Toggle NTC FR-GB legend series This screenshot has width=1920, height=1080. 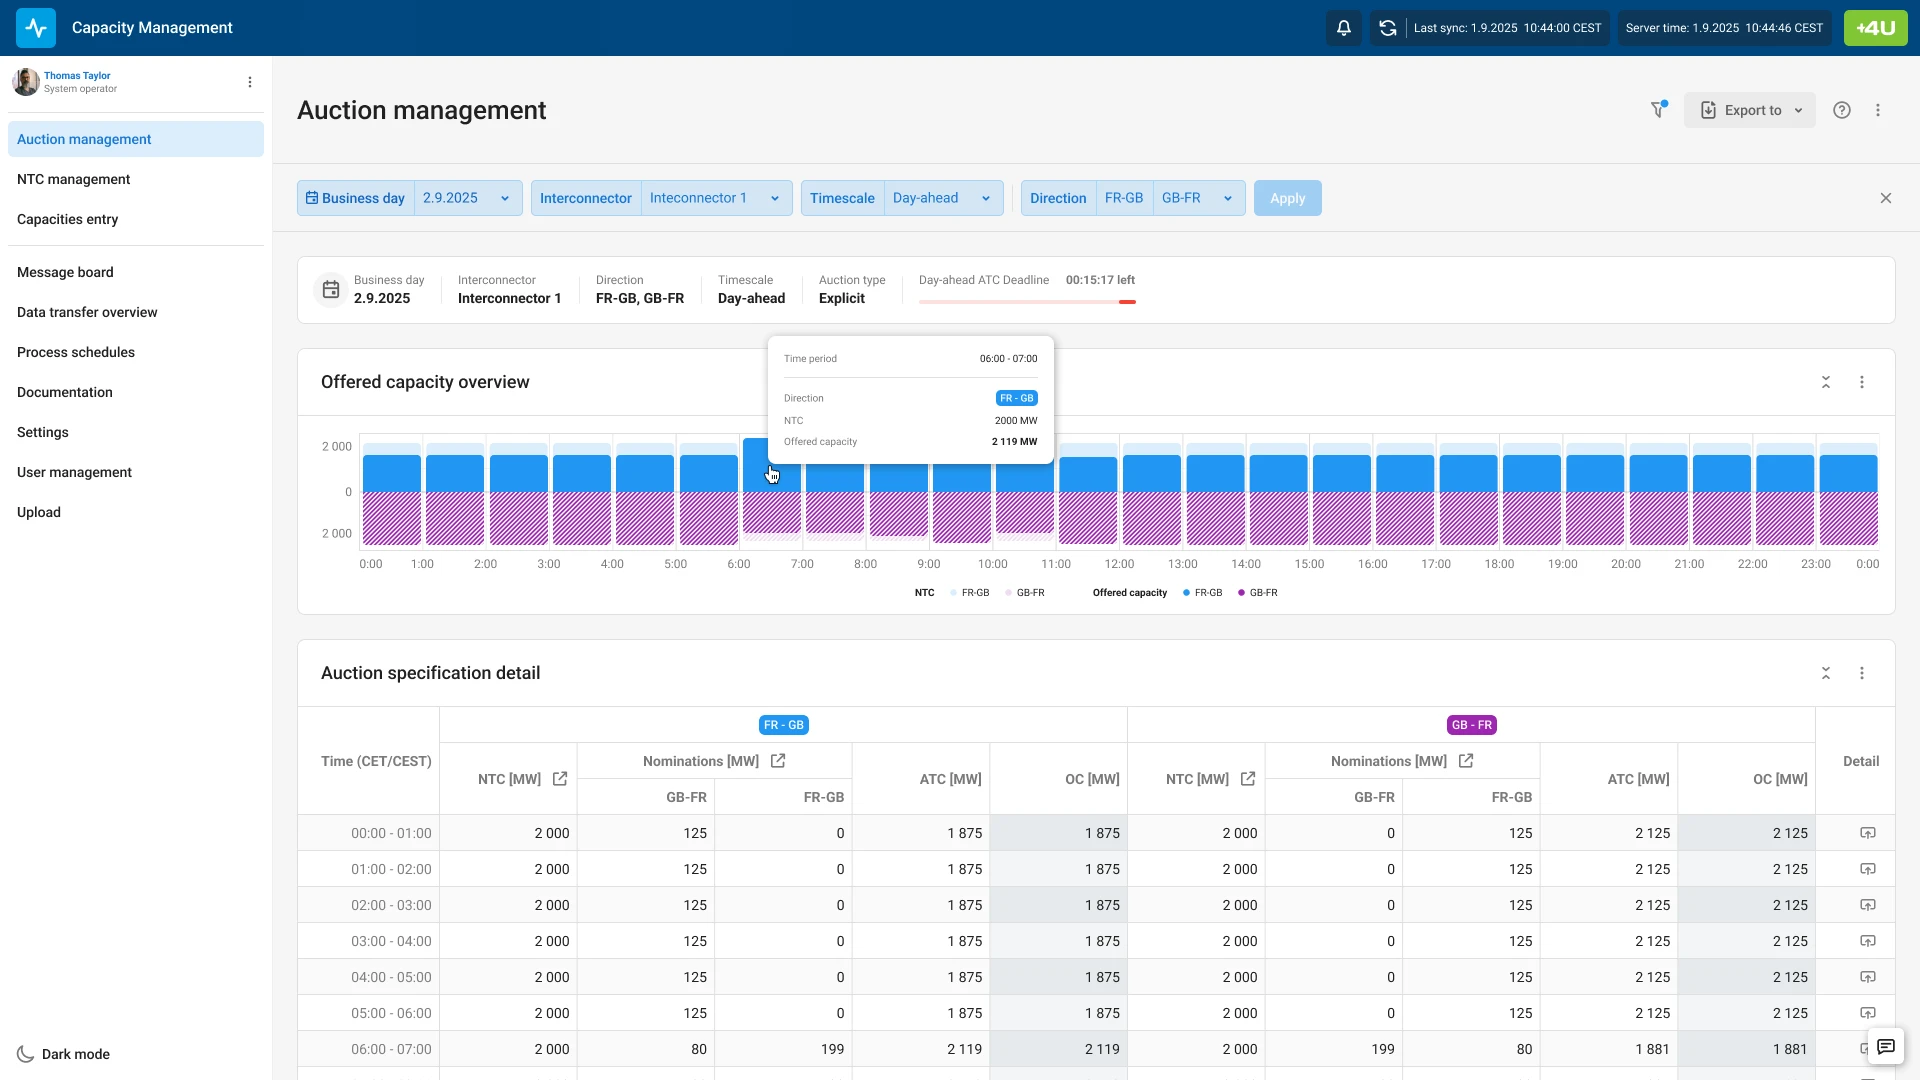[969, 593]
